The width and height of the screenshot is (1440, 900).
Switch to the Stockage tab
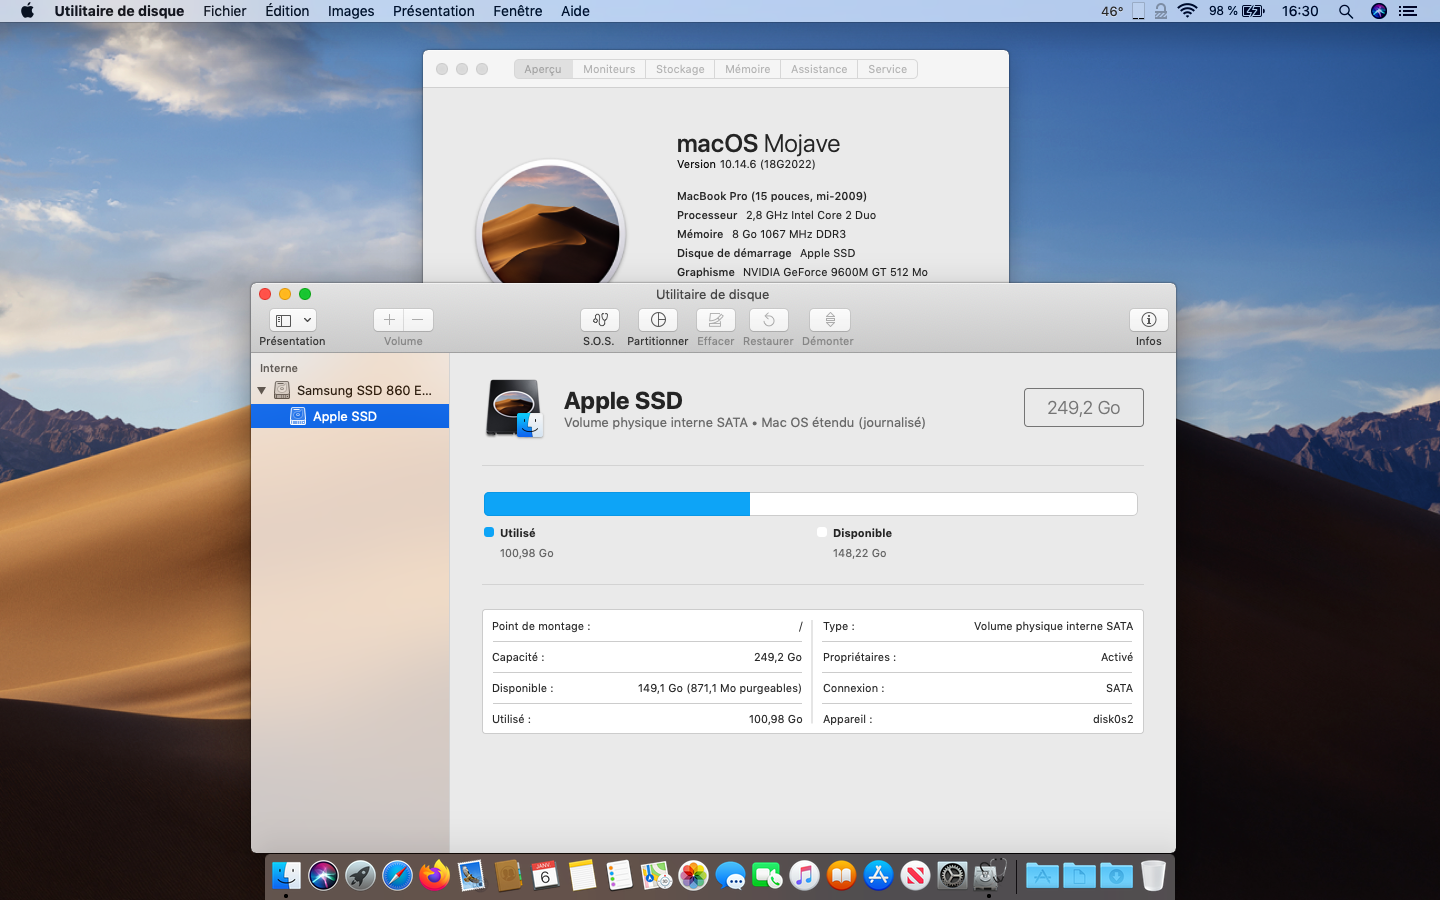679,69
